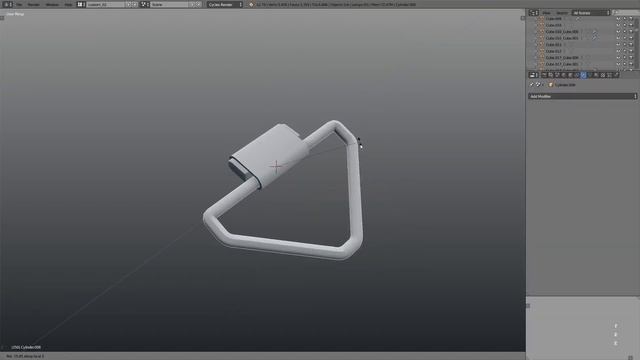Expand the viewport properties region corner plus
Image resolution: width=640 pixels, height=360 pixels.
pos(523,18)
